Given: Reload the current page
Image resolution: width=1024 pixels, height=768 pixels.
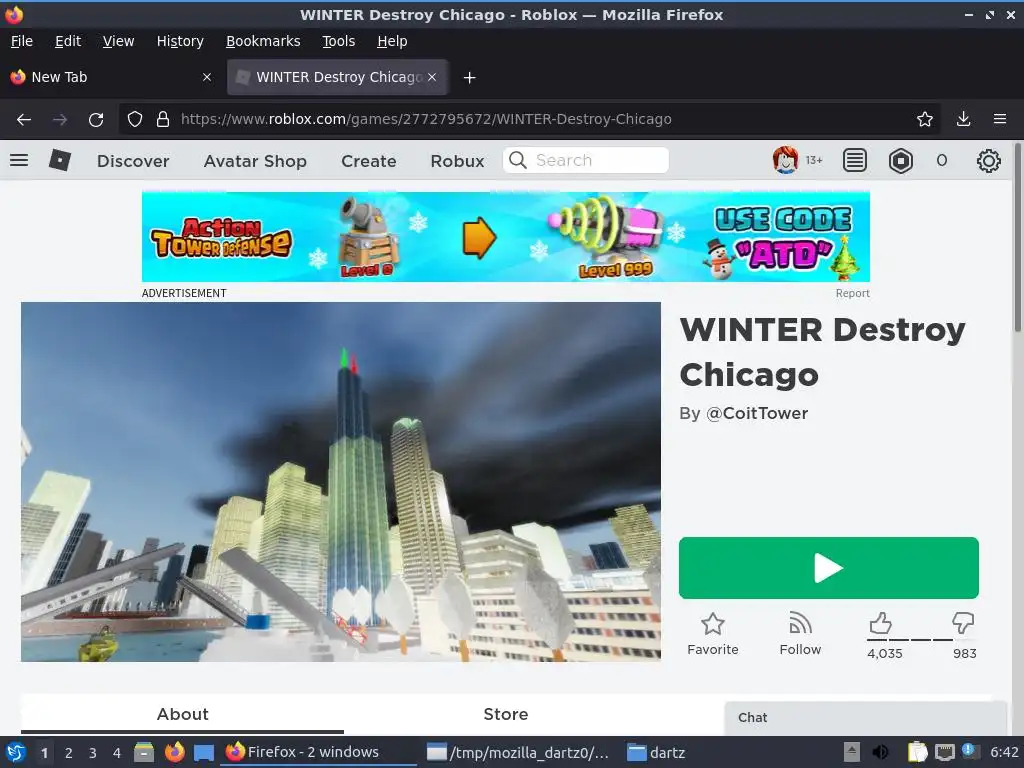Looking at the screenshot, I should (x=96, y=120).
